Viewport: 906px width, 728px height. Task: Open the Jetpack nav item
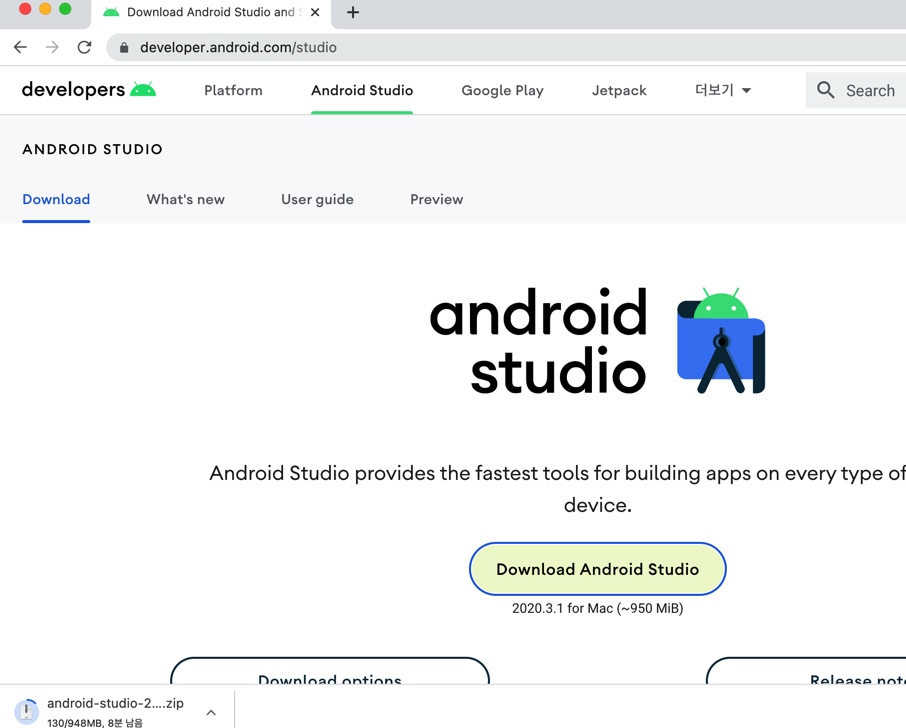(x=619, y=90)
